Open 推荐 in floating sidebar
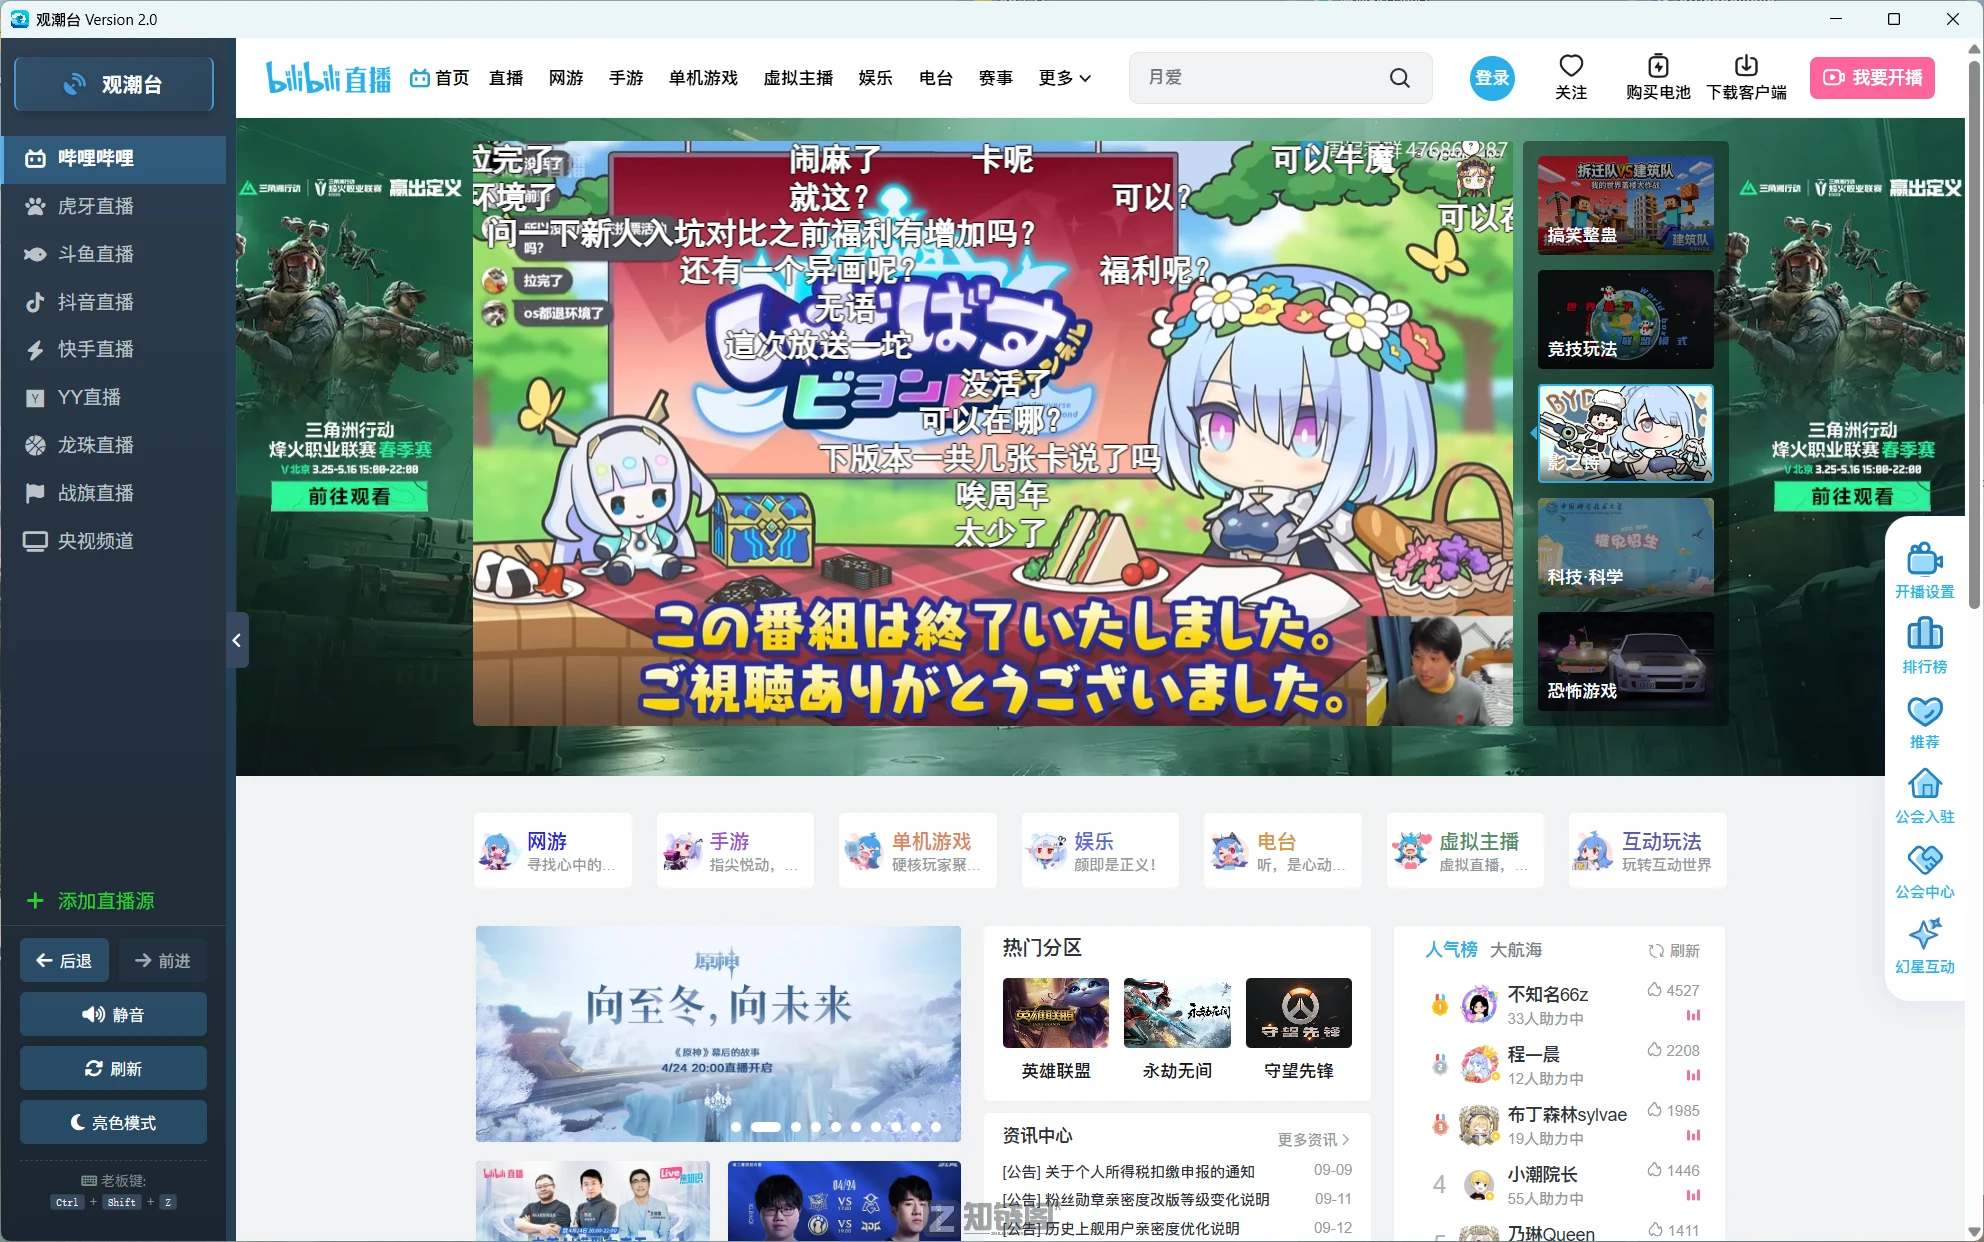 [1924, 721]
